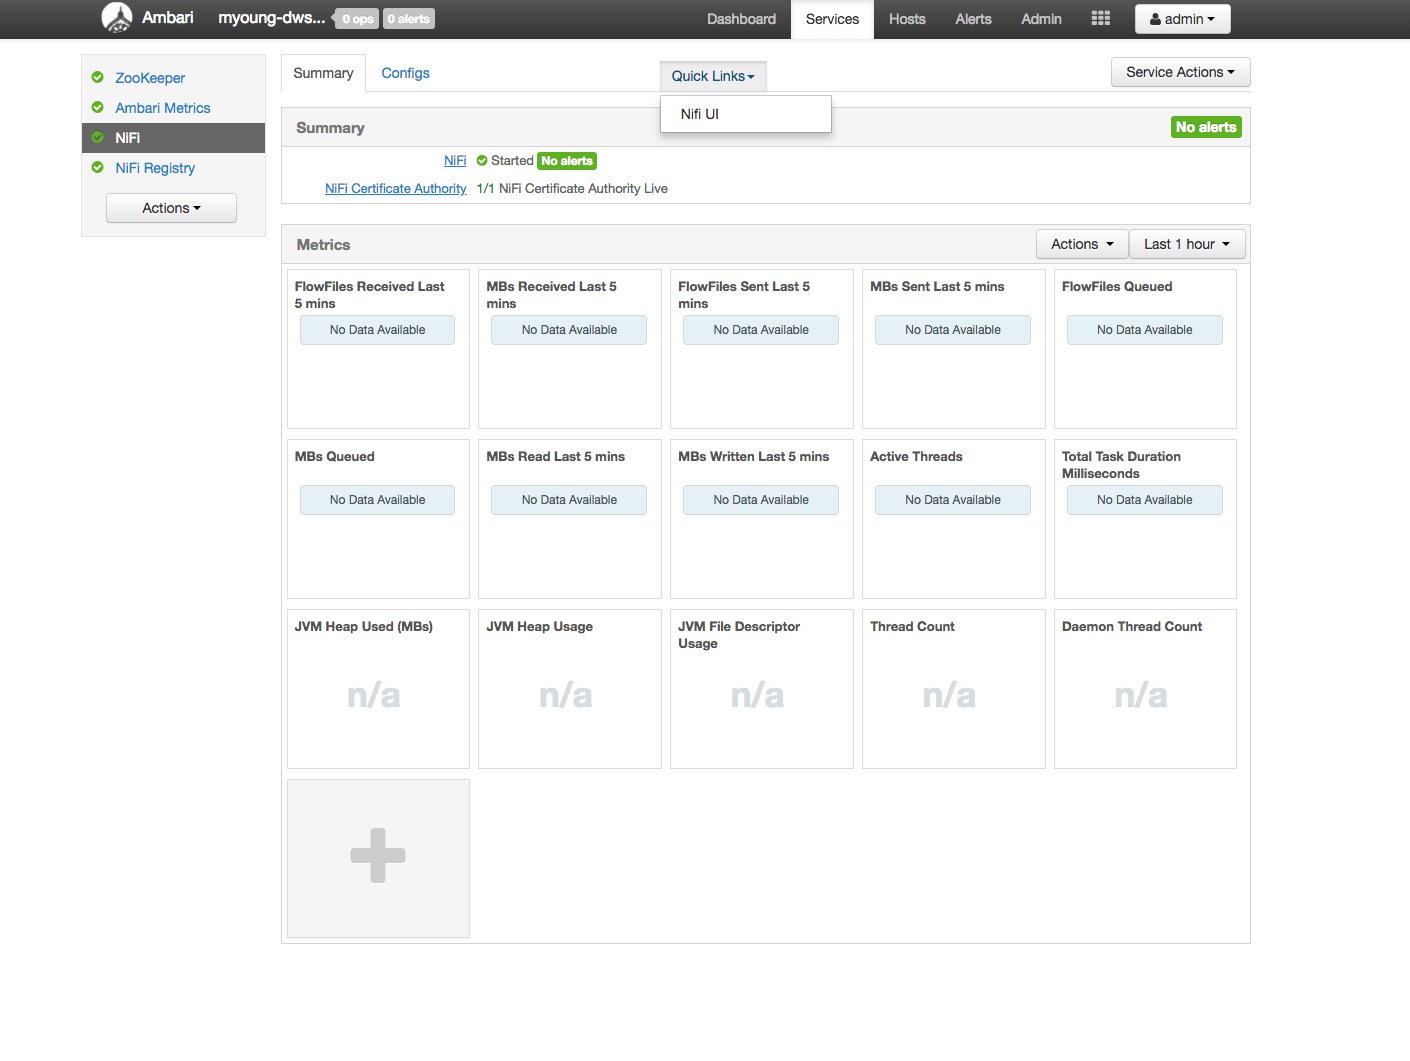Click the green health check icon beside ZooKeeper
The image size is (1410, 1061).
[97, 77]
